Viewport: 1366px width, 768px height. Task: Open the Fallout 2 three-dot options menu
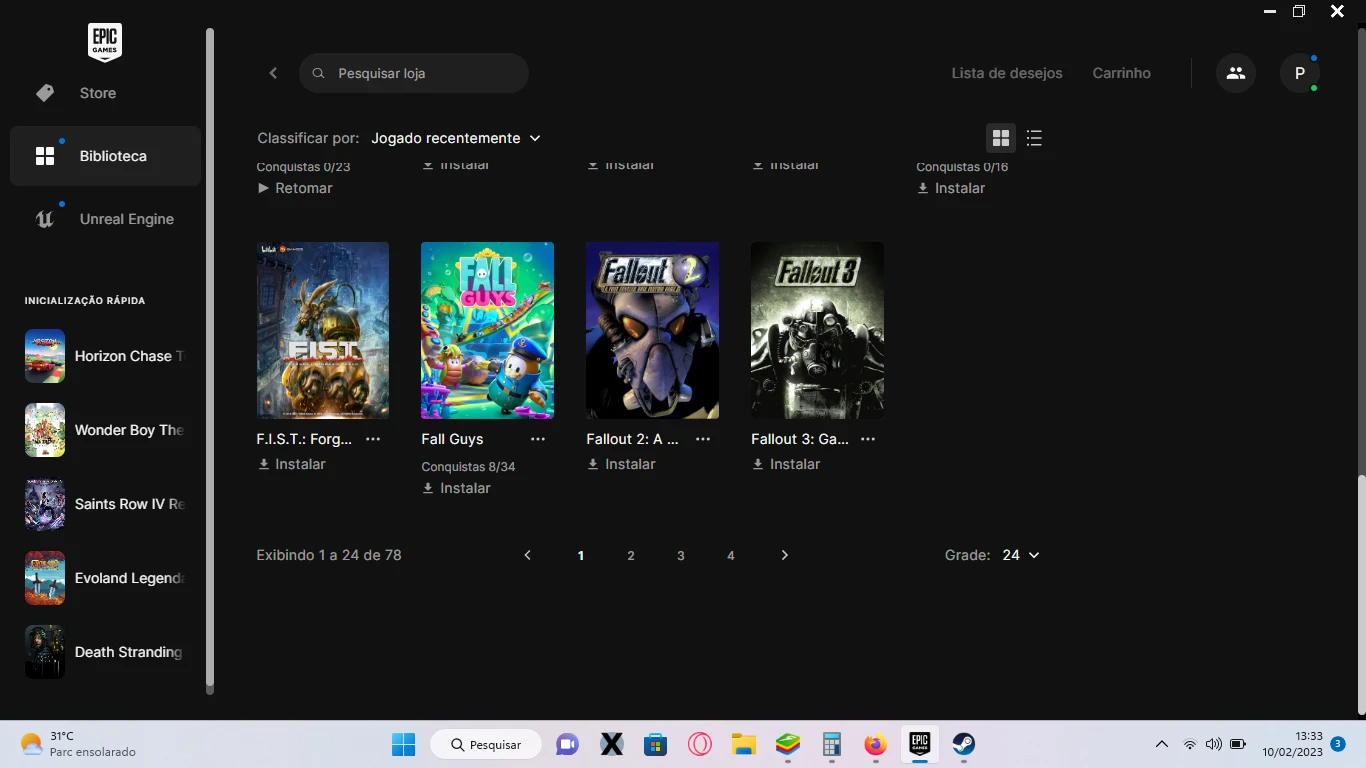(x=703, y=439)
